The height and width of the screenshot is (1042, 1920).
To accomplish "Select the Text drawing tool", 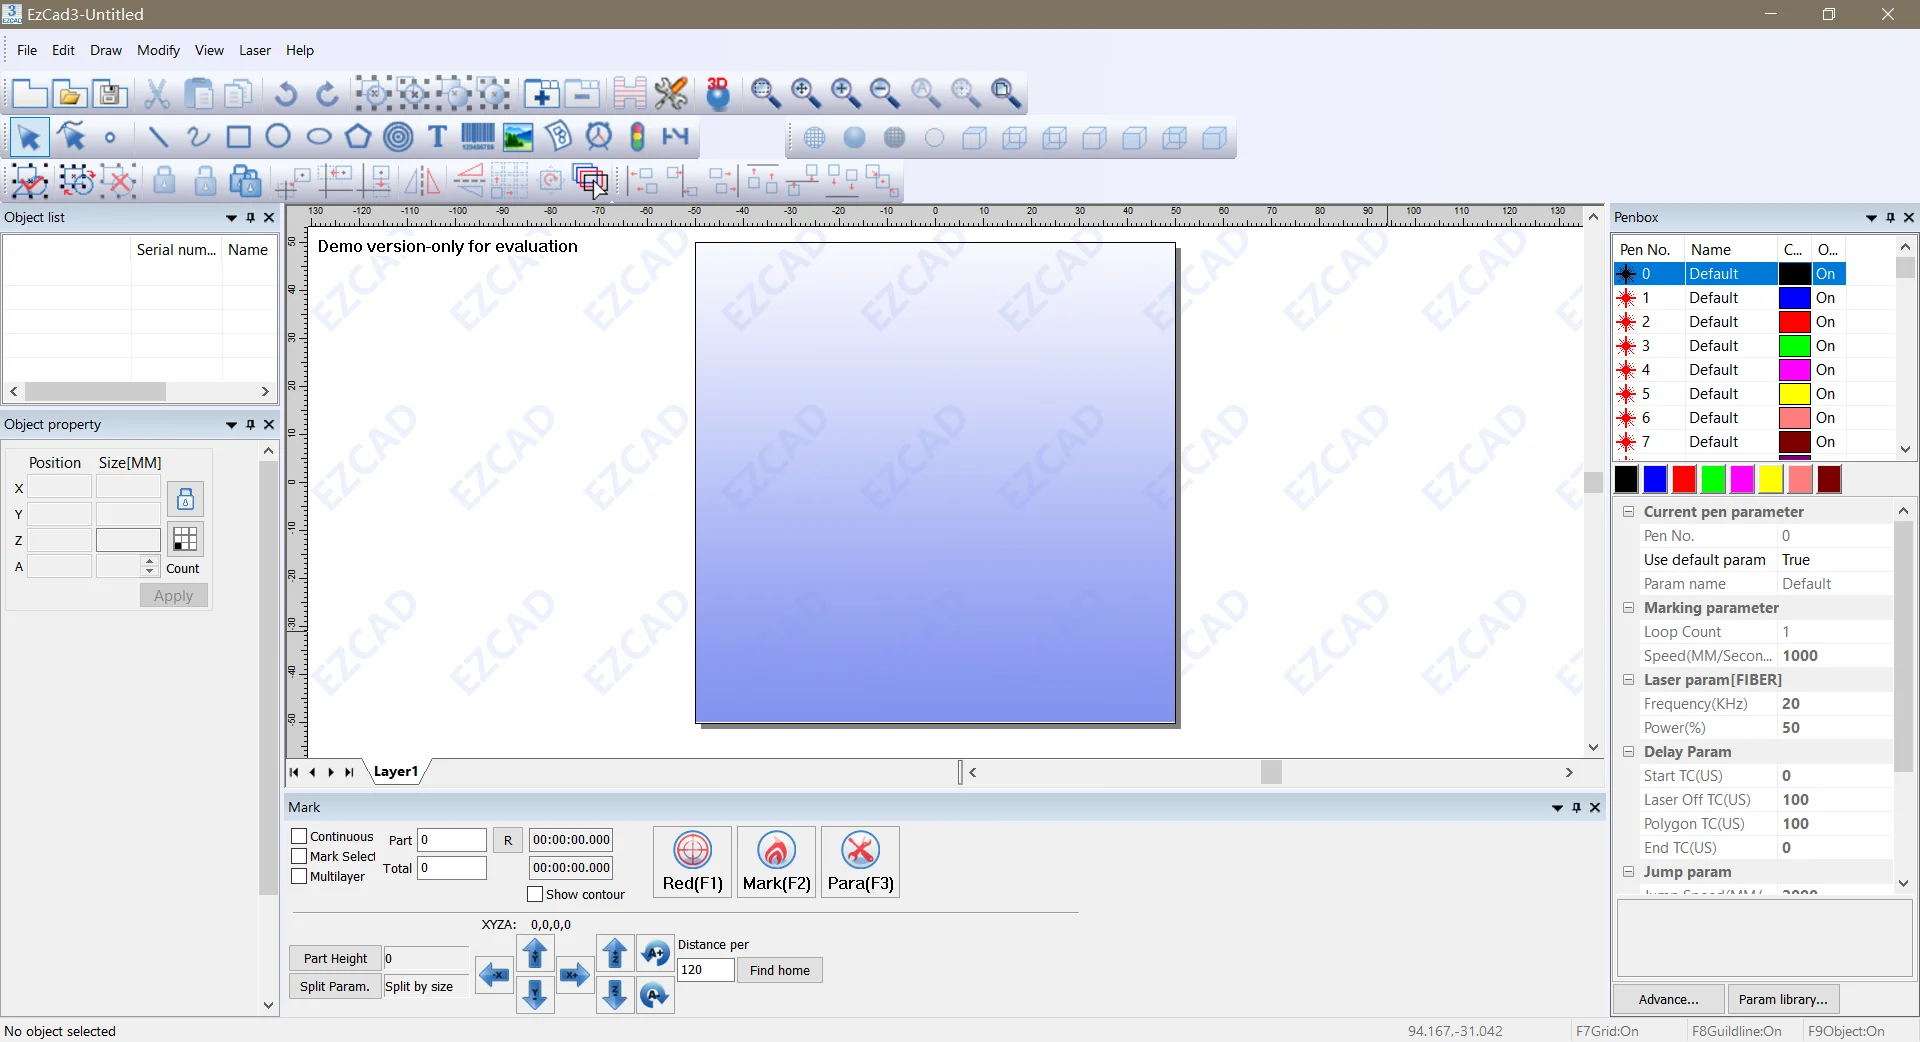I will (x=437, y=137).
